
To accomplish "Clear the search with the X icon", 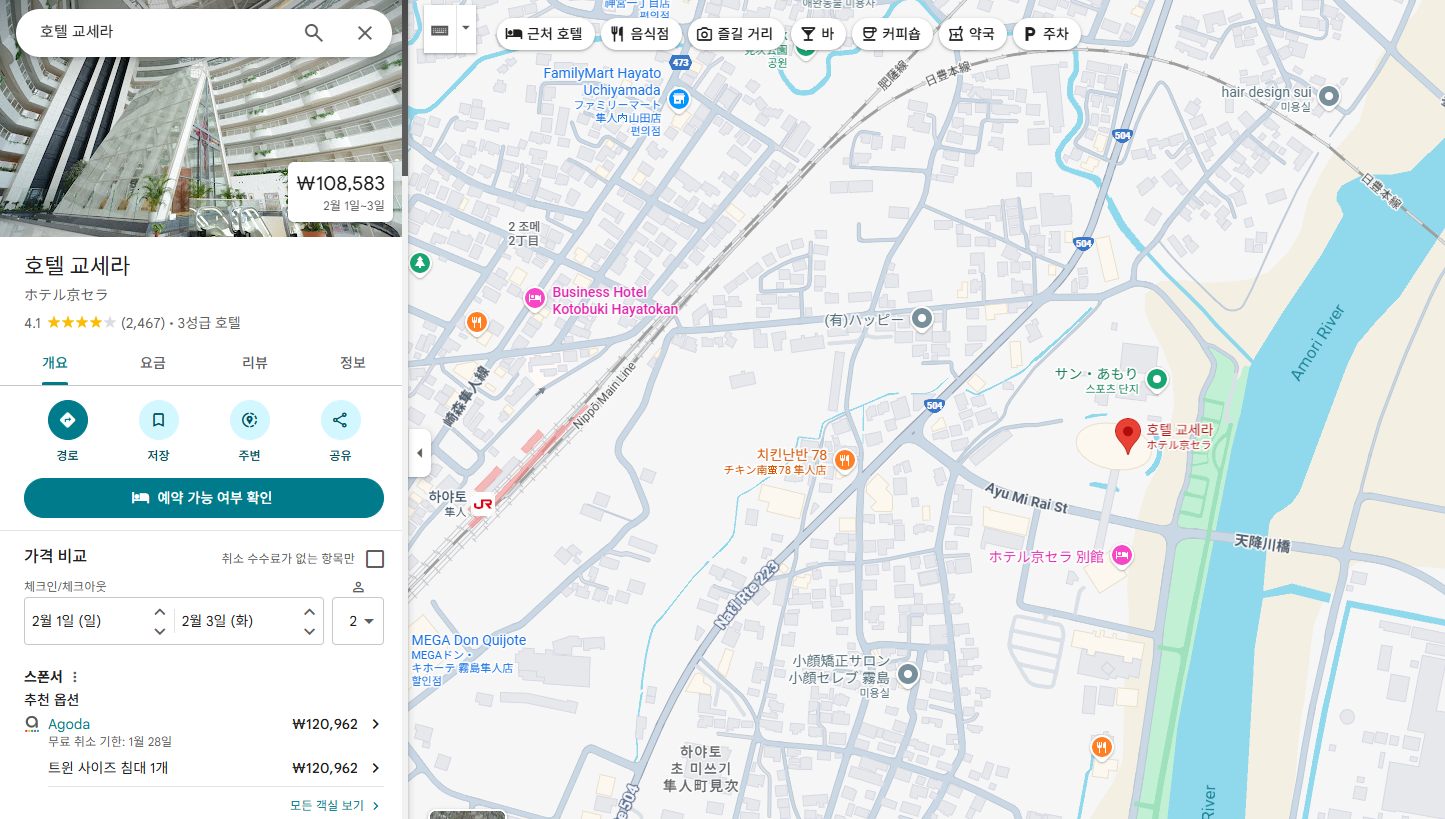I will [365, 33].
